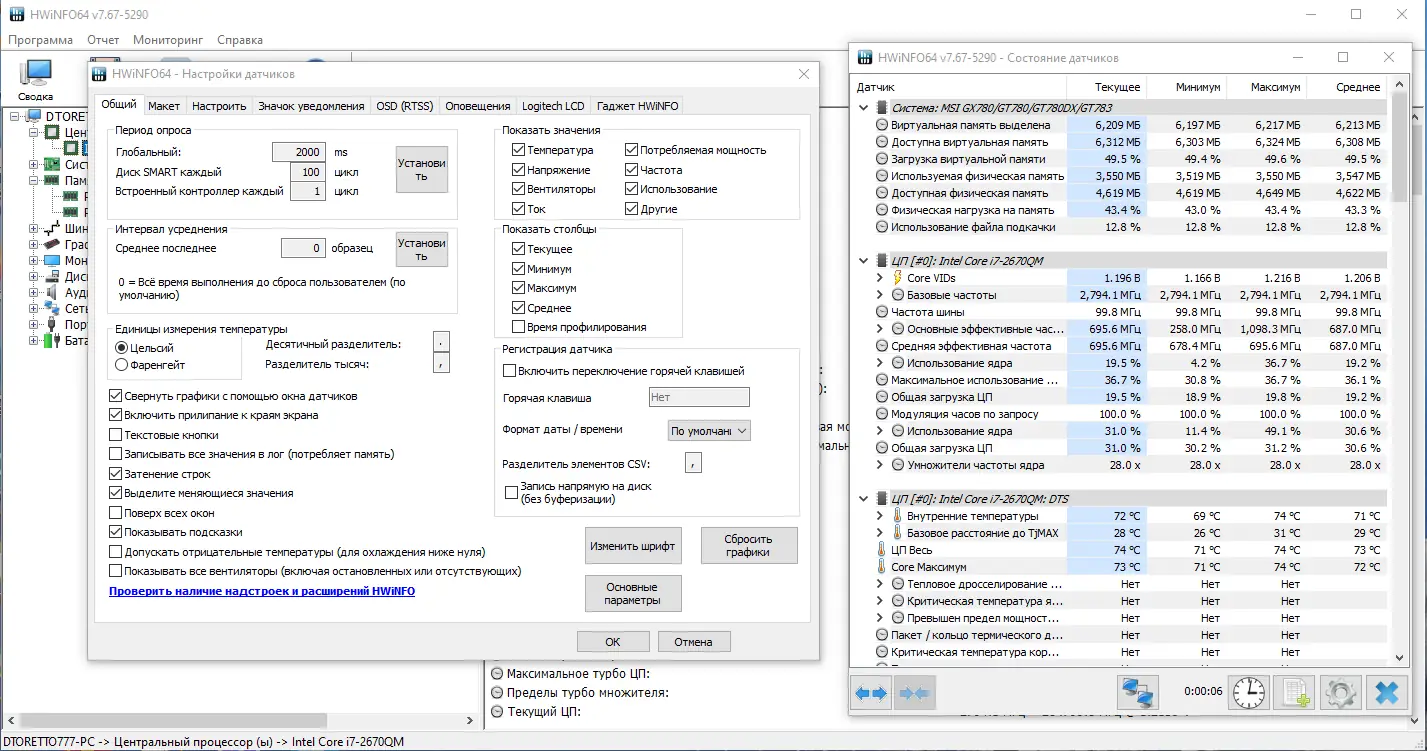Open the Отчет menu
The height and width of the screenshot is (751, 1427).
point(103,40)
